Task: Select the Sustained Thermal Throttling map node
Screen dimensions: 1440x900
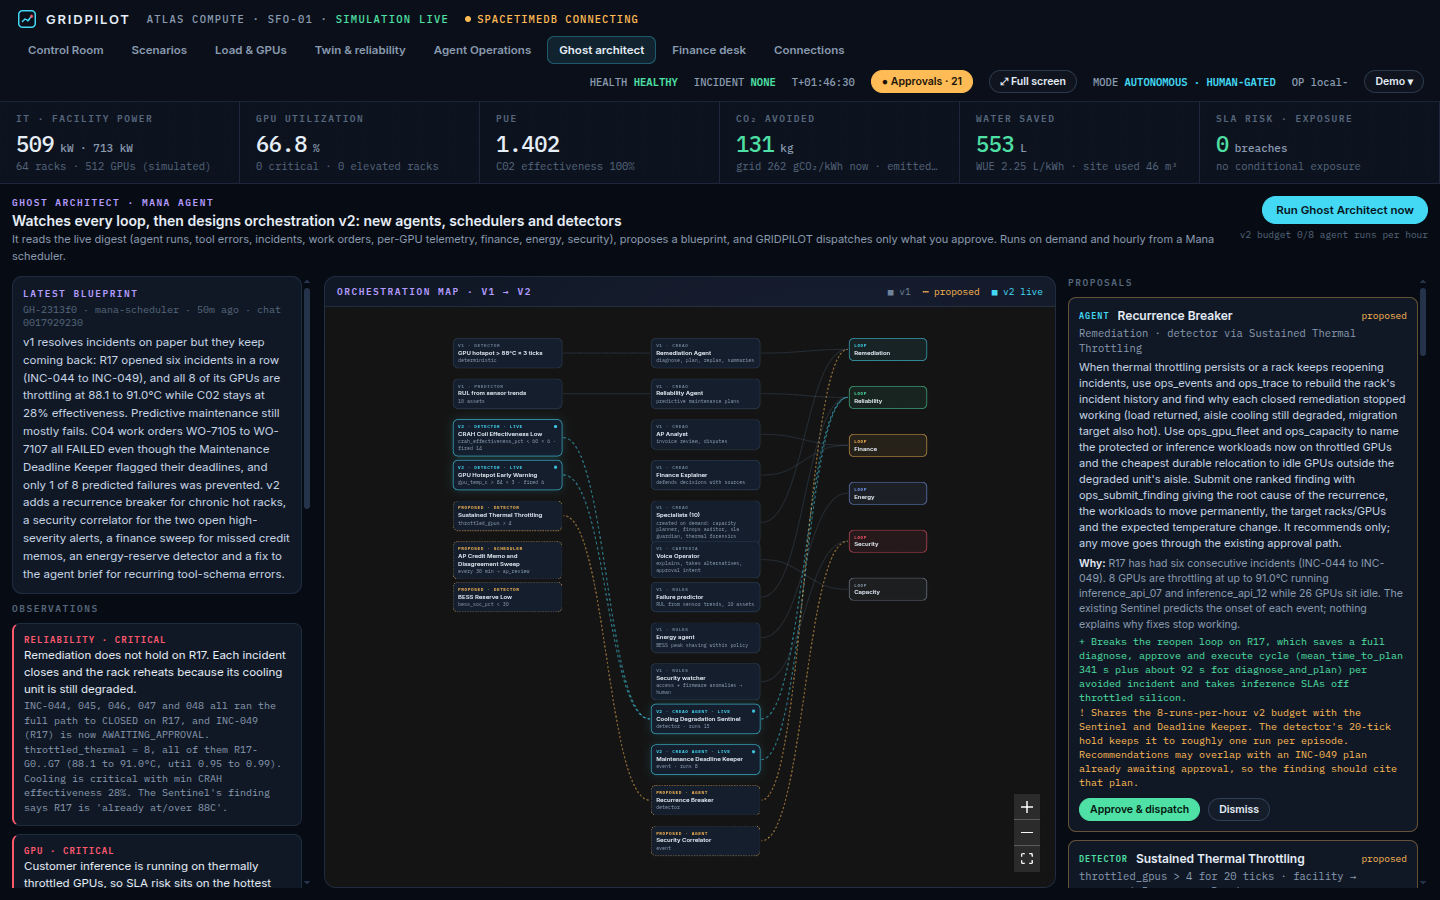Action: [x=508, y=516]
